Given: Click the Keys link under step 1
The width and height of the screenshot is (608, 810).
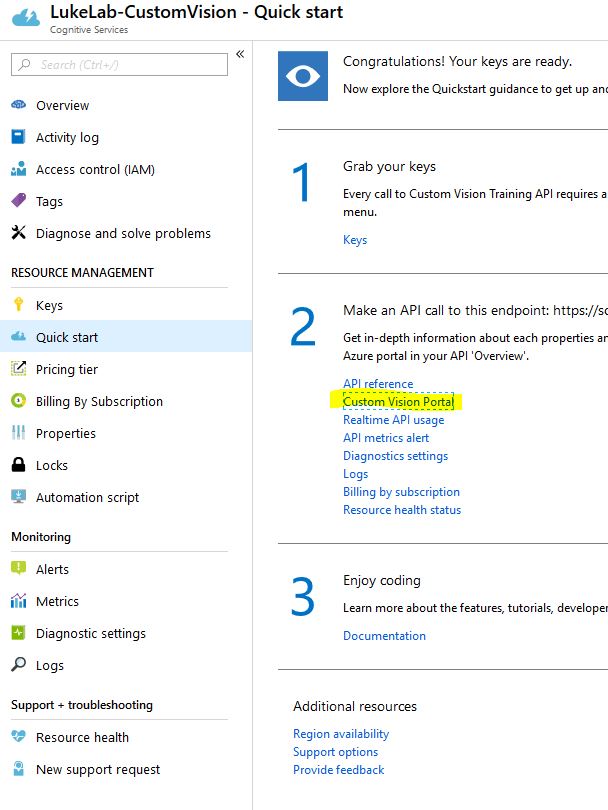Looking at the screenshot, I should click(x=355, y=240).
